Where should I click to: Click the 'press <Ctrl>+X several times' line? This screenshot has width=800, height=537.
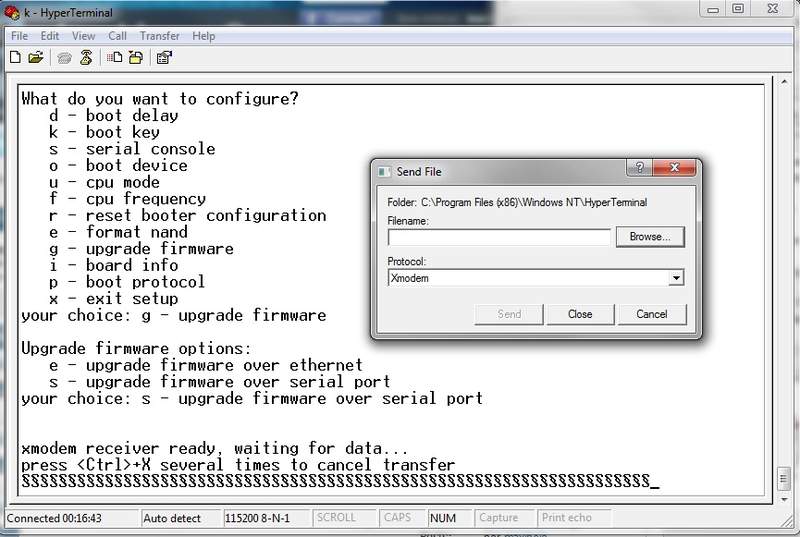pyautogui.click(x=238, y=465)
